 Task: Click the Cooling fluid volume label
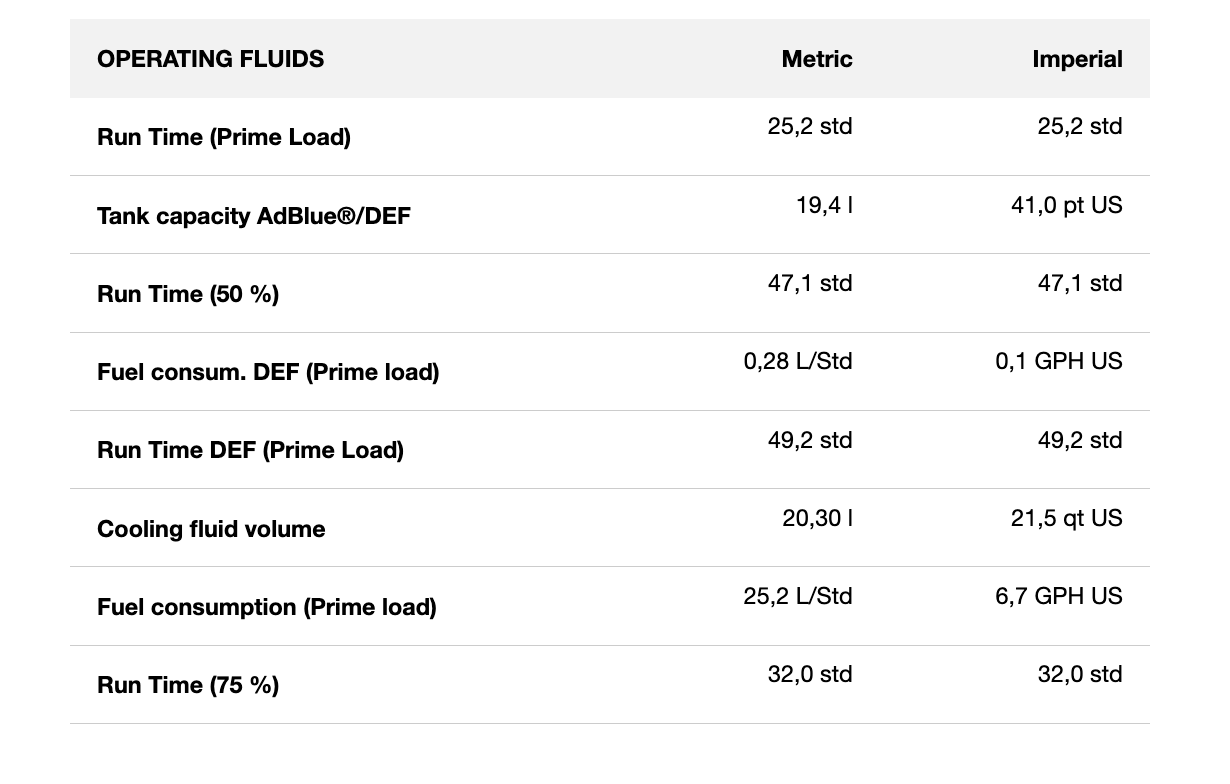pyautogui.click(x=210, y=529)
